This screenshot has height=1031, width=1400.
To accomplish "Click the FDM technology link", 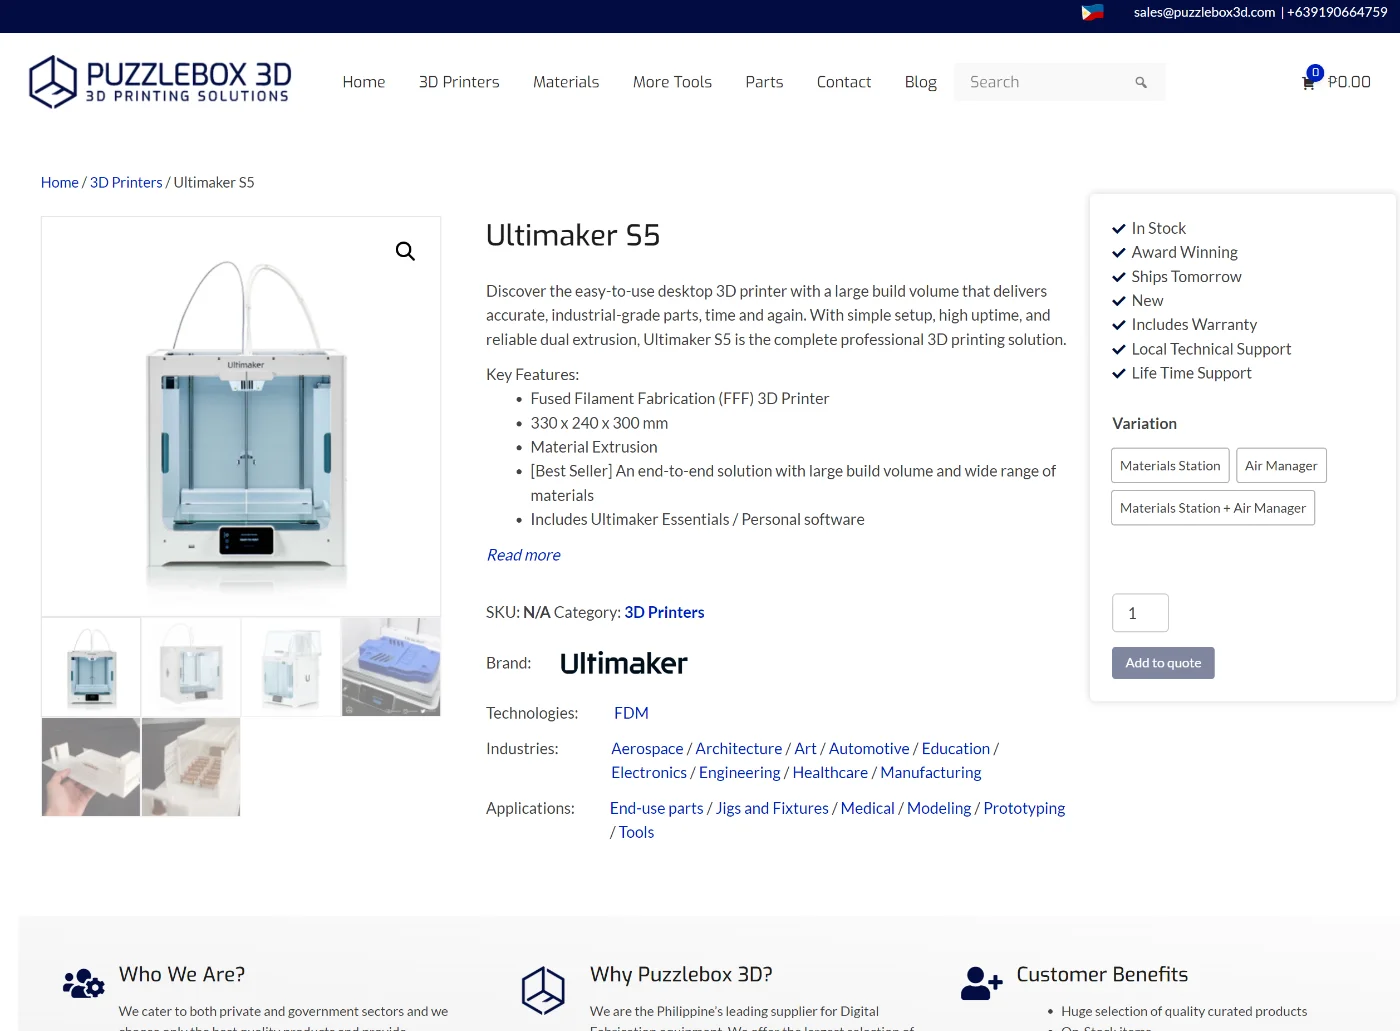I will (631, 713).
